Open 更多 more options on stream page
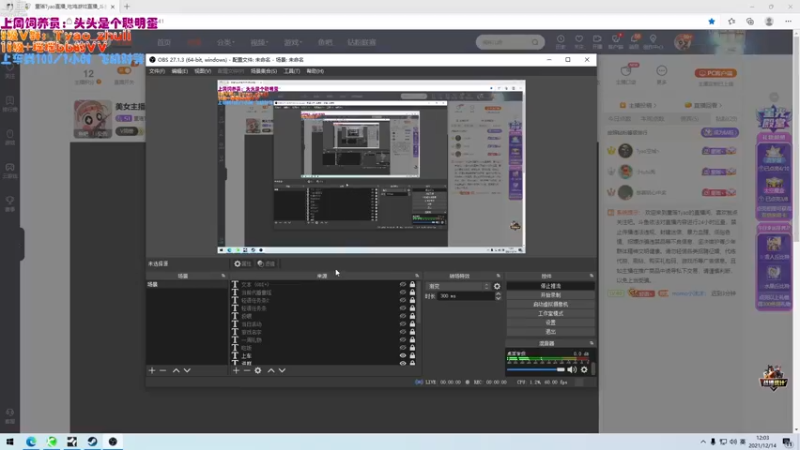The height and width of the screenshot is (450, 800). [662, 73]
